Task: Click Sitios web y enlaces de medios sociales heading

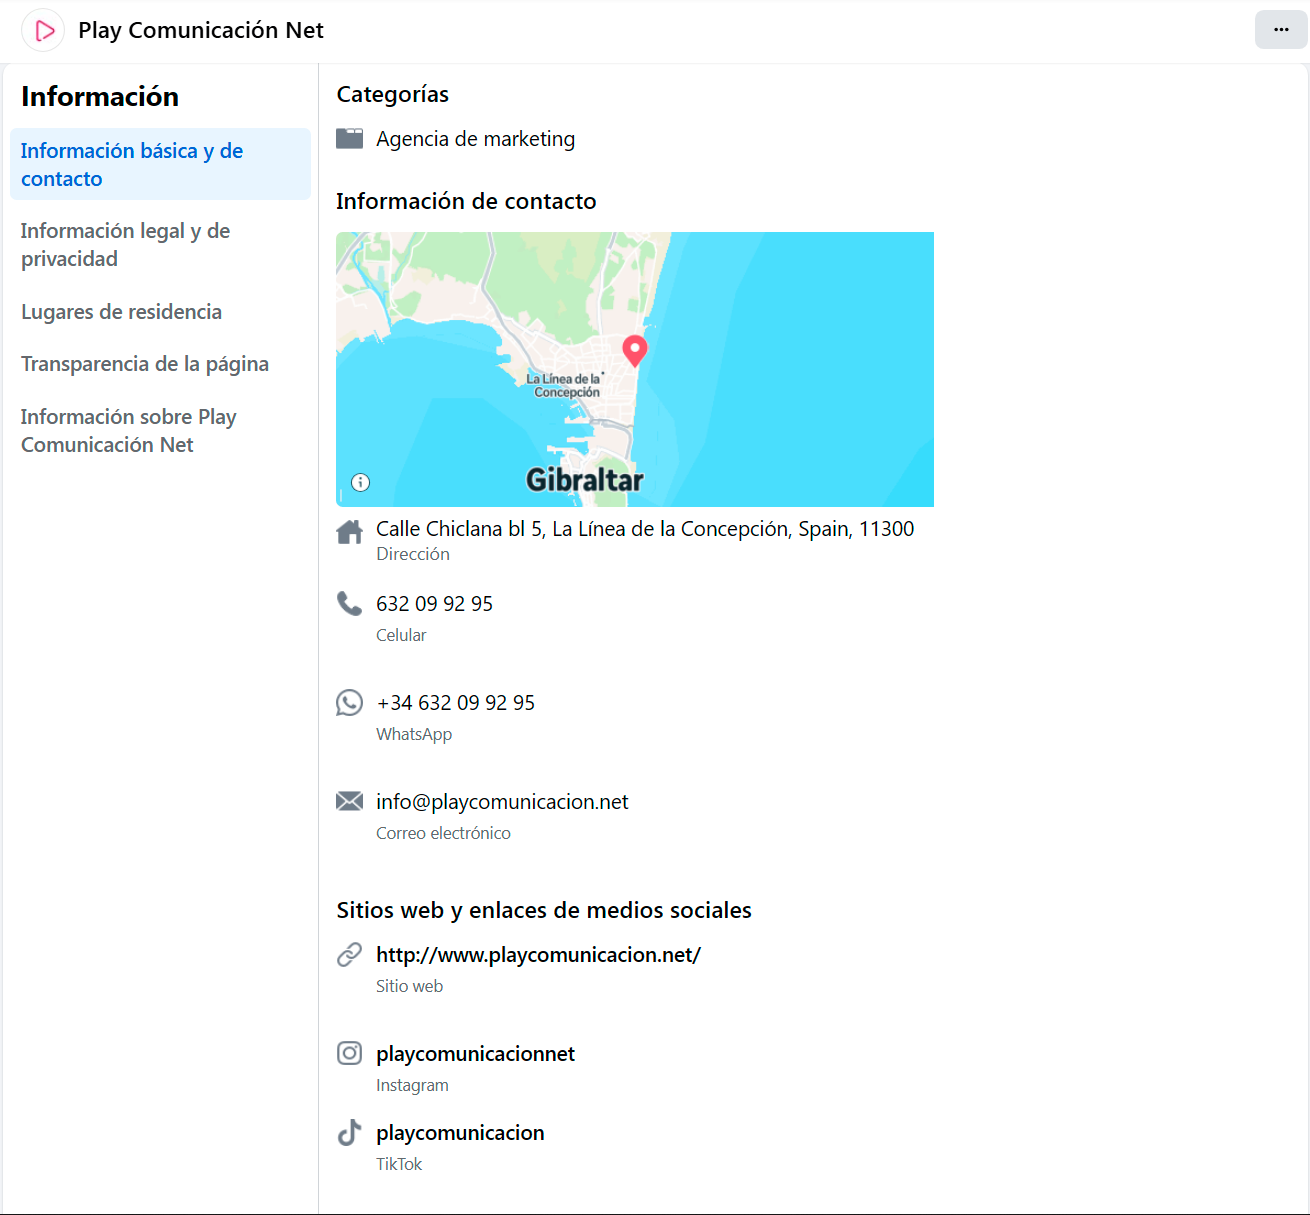Action: coord(544,910)
